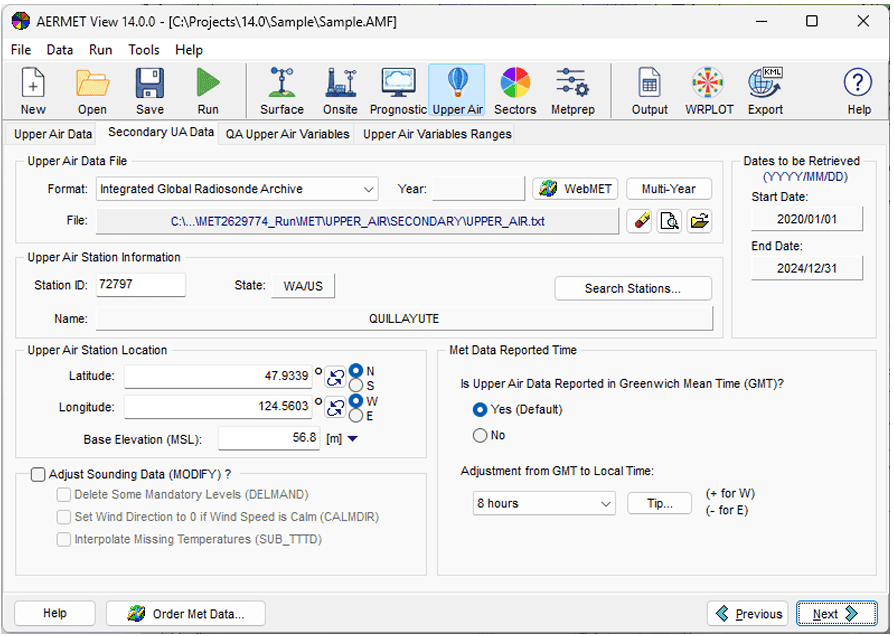This screenshot has width=894, height=636.
Task: Choose the E longitude radio button
Action: [x=356, y=416]
